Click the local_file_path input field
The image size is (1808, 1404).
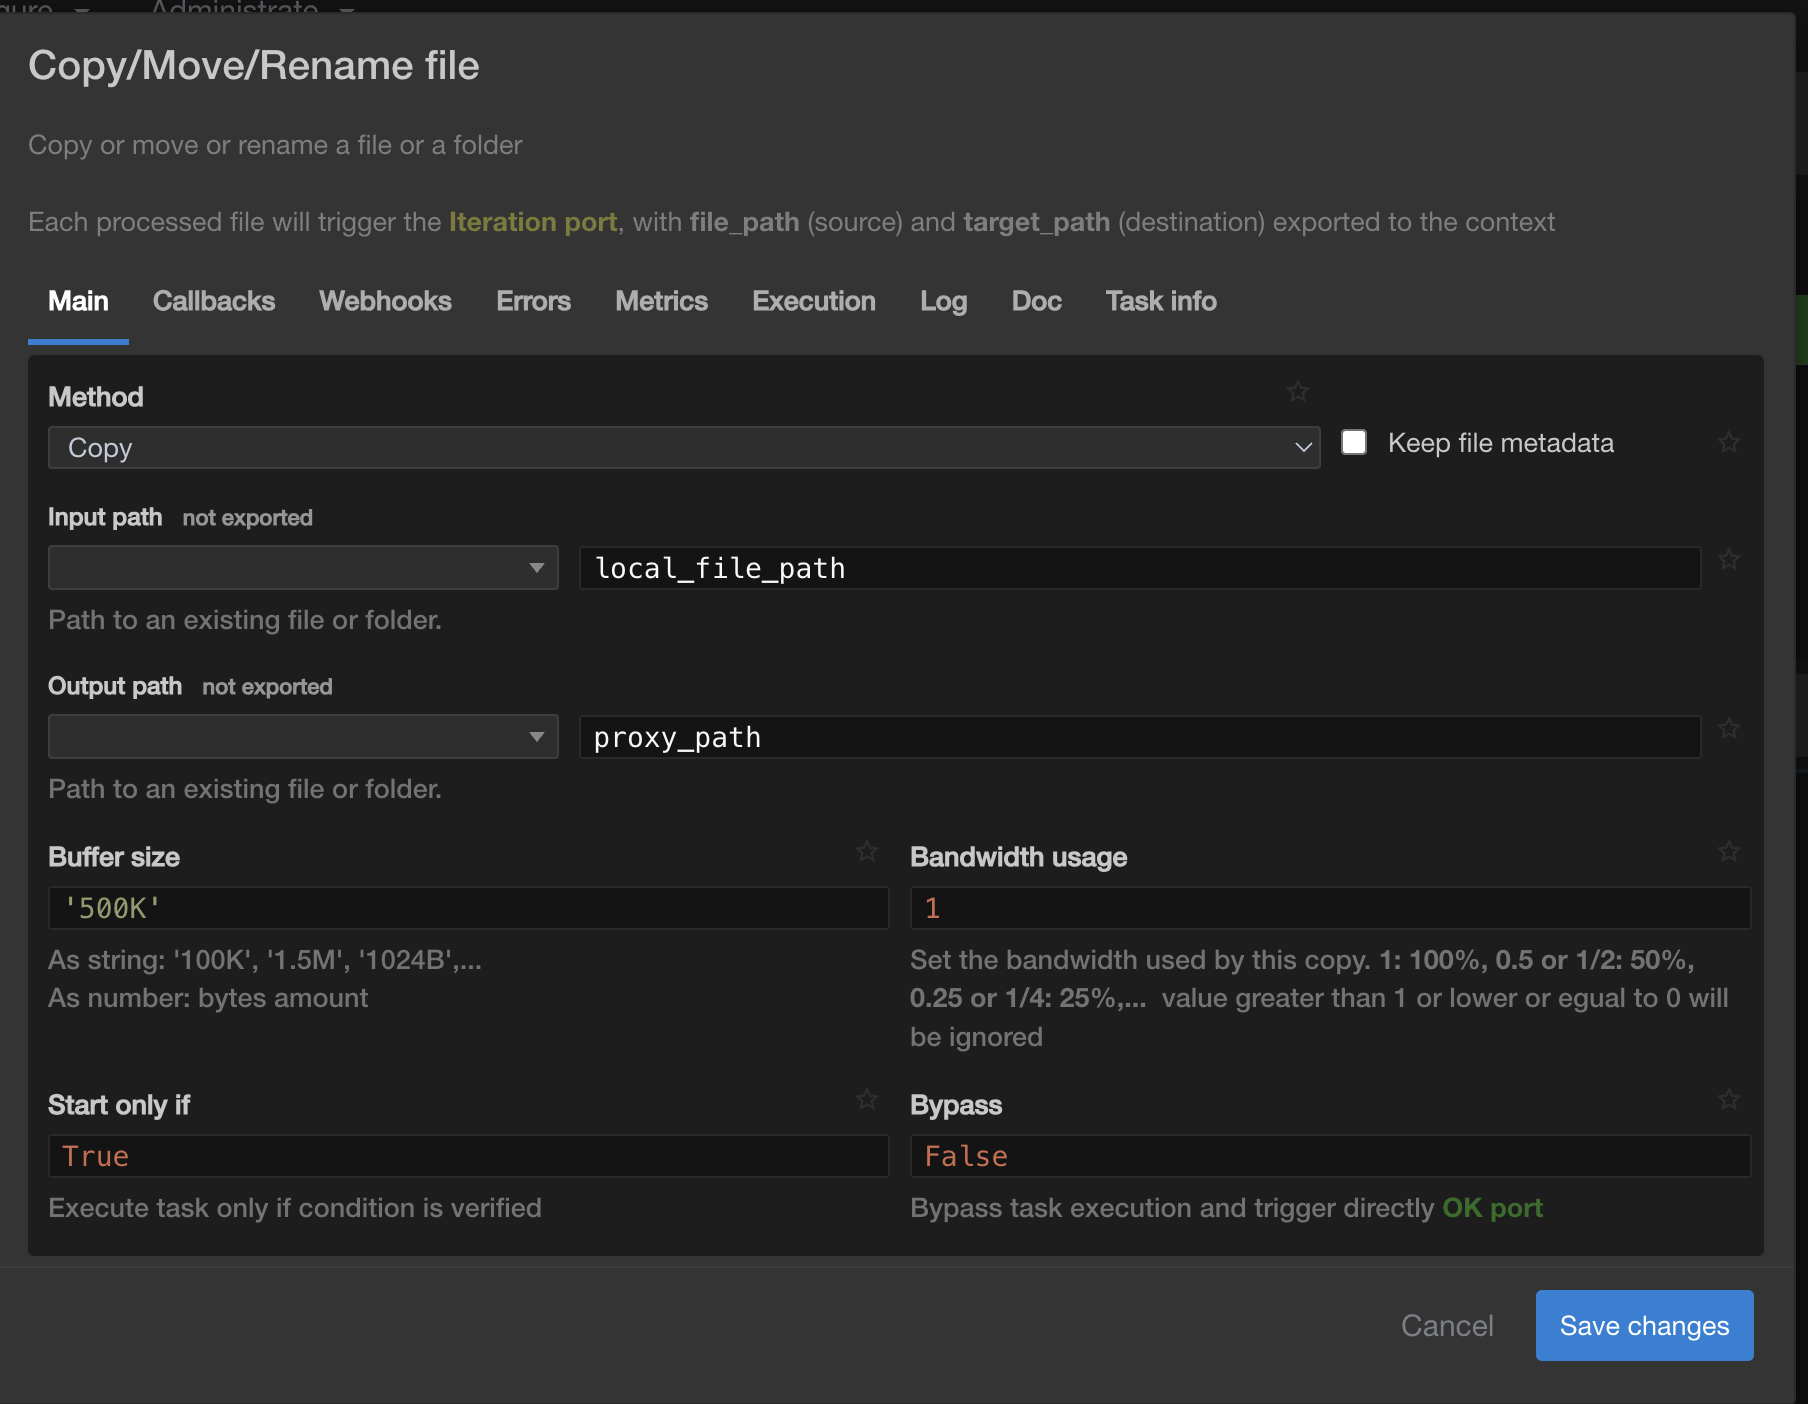1140,568
